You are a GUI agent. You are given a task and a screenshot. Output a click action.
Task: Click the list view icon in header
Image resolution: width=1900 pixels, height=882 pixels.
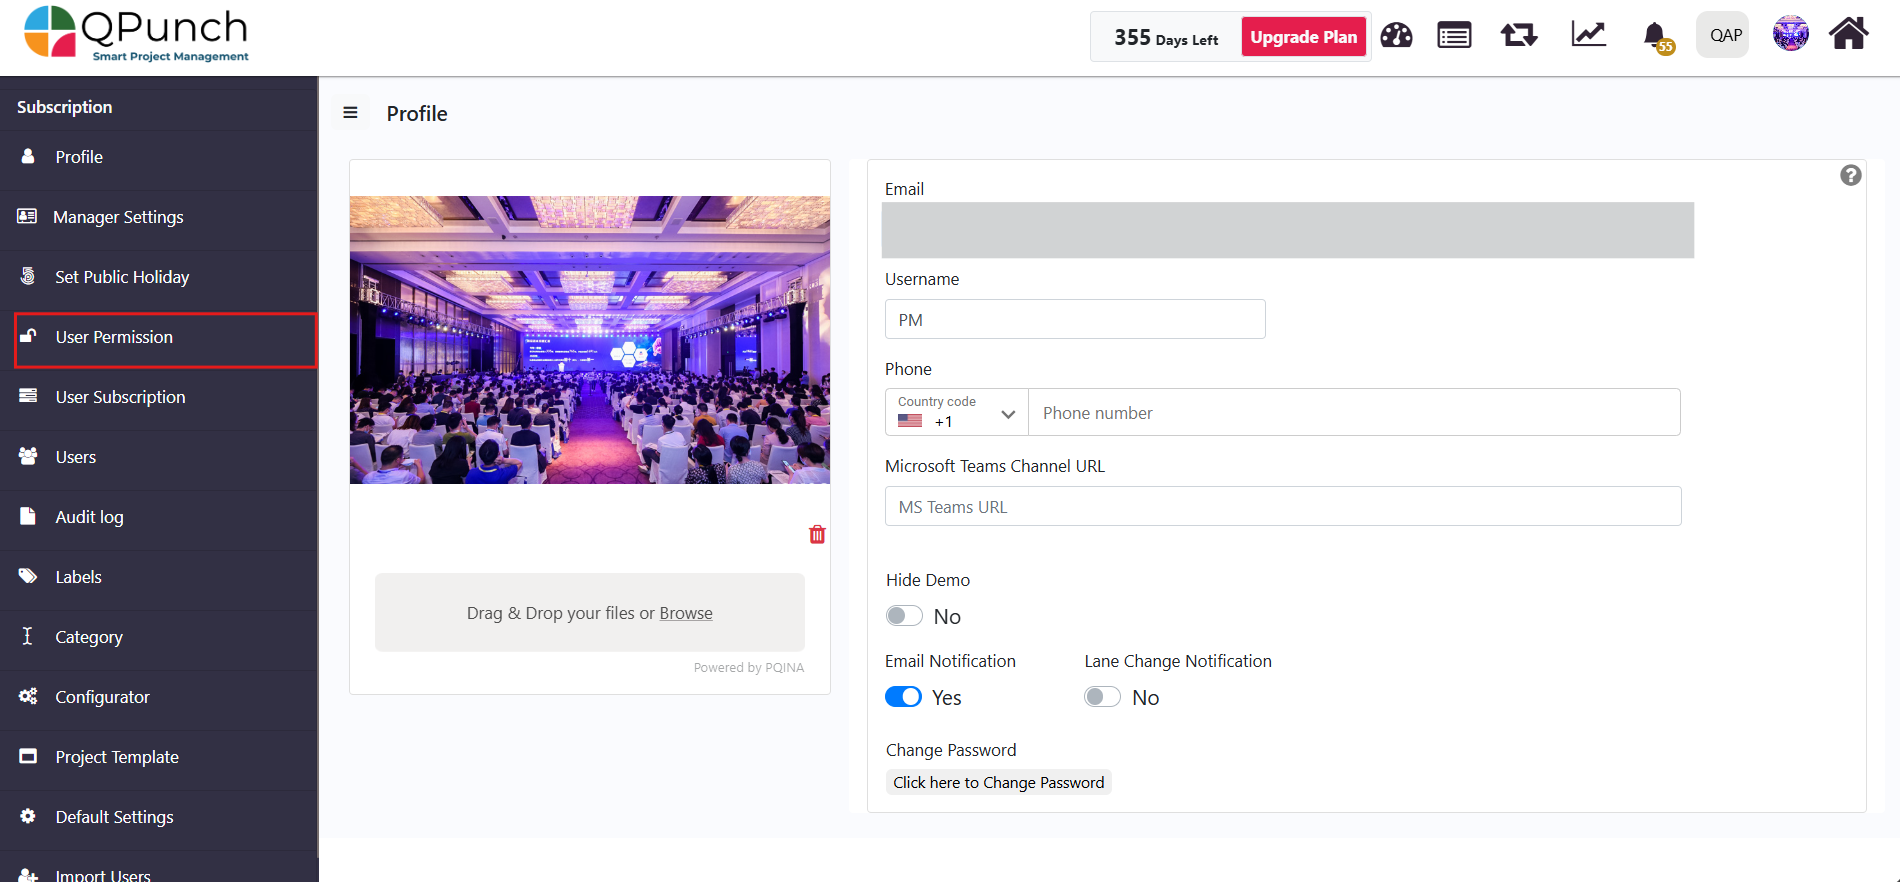pos(1454,36)
